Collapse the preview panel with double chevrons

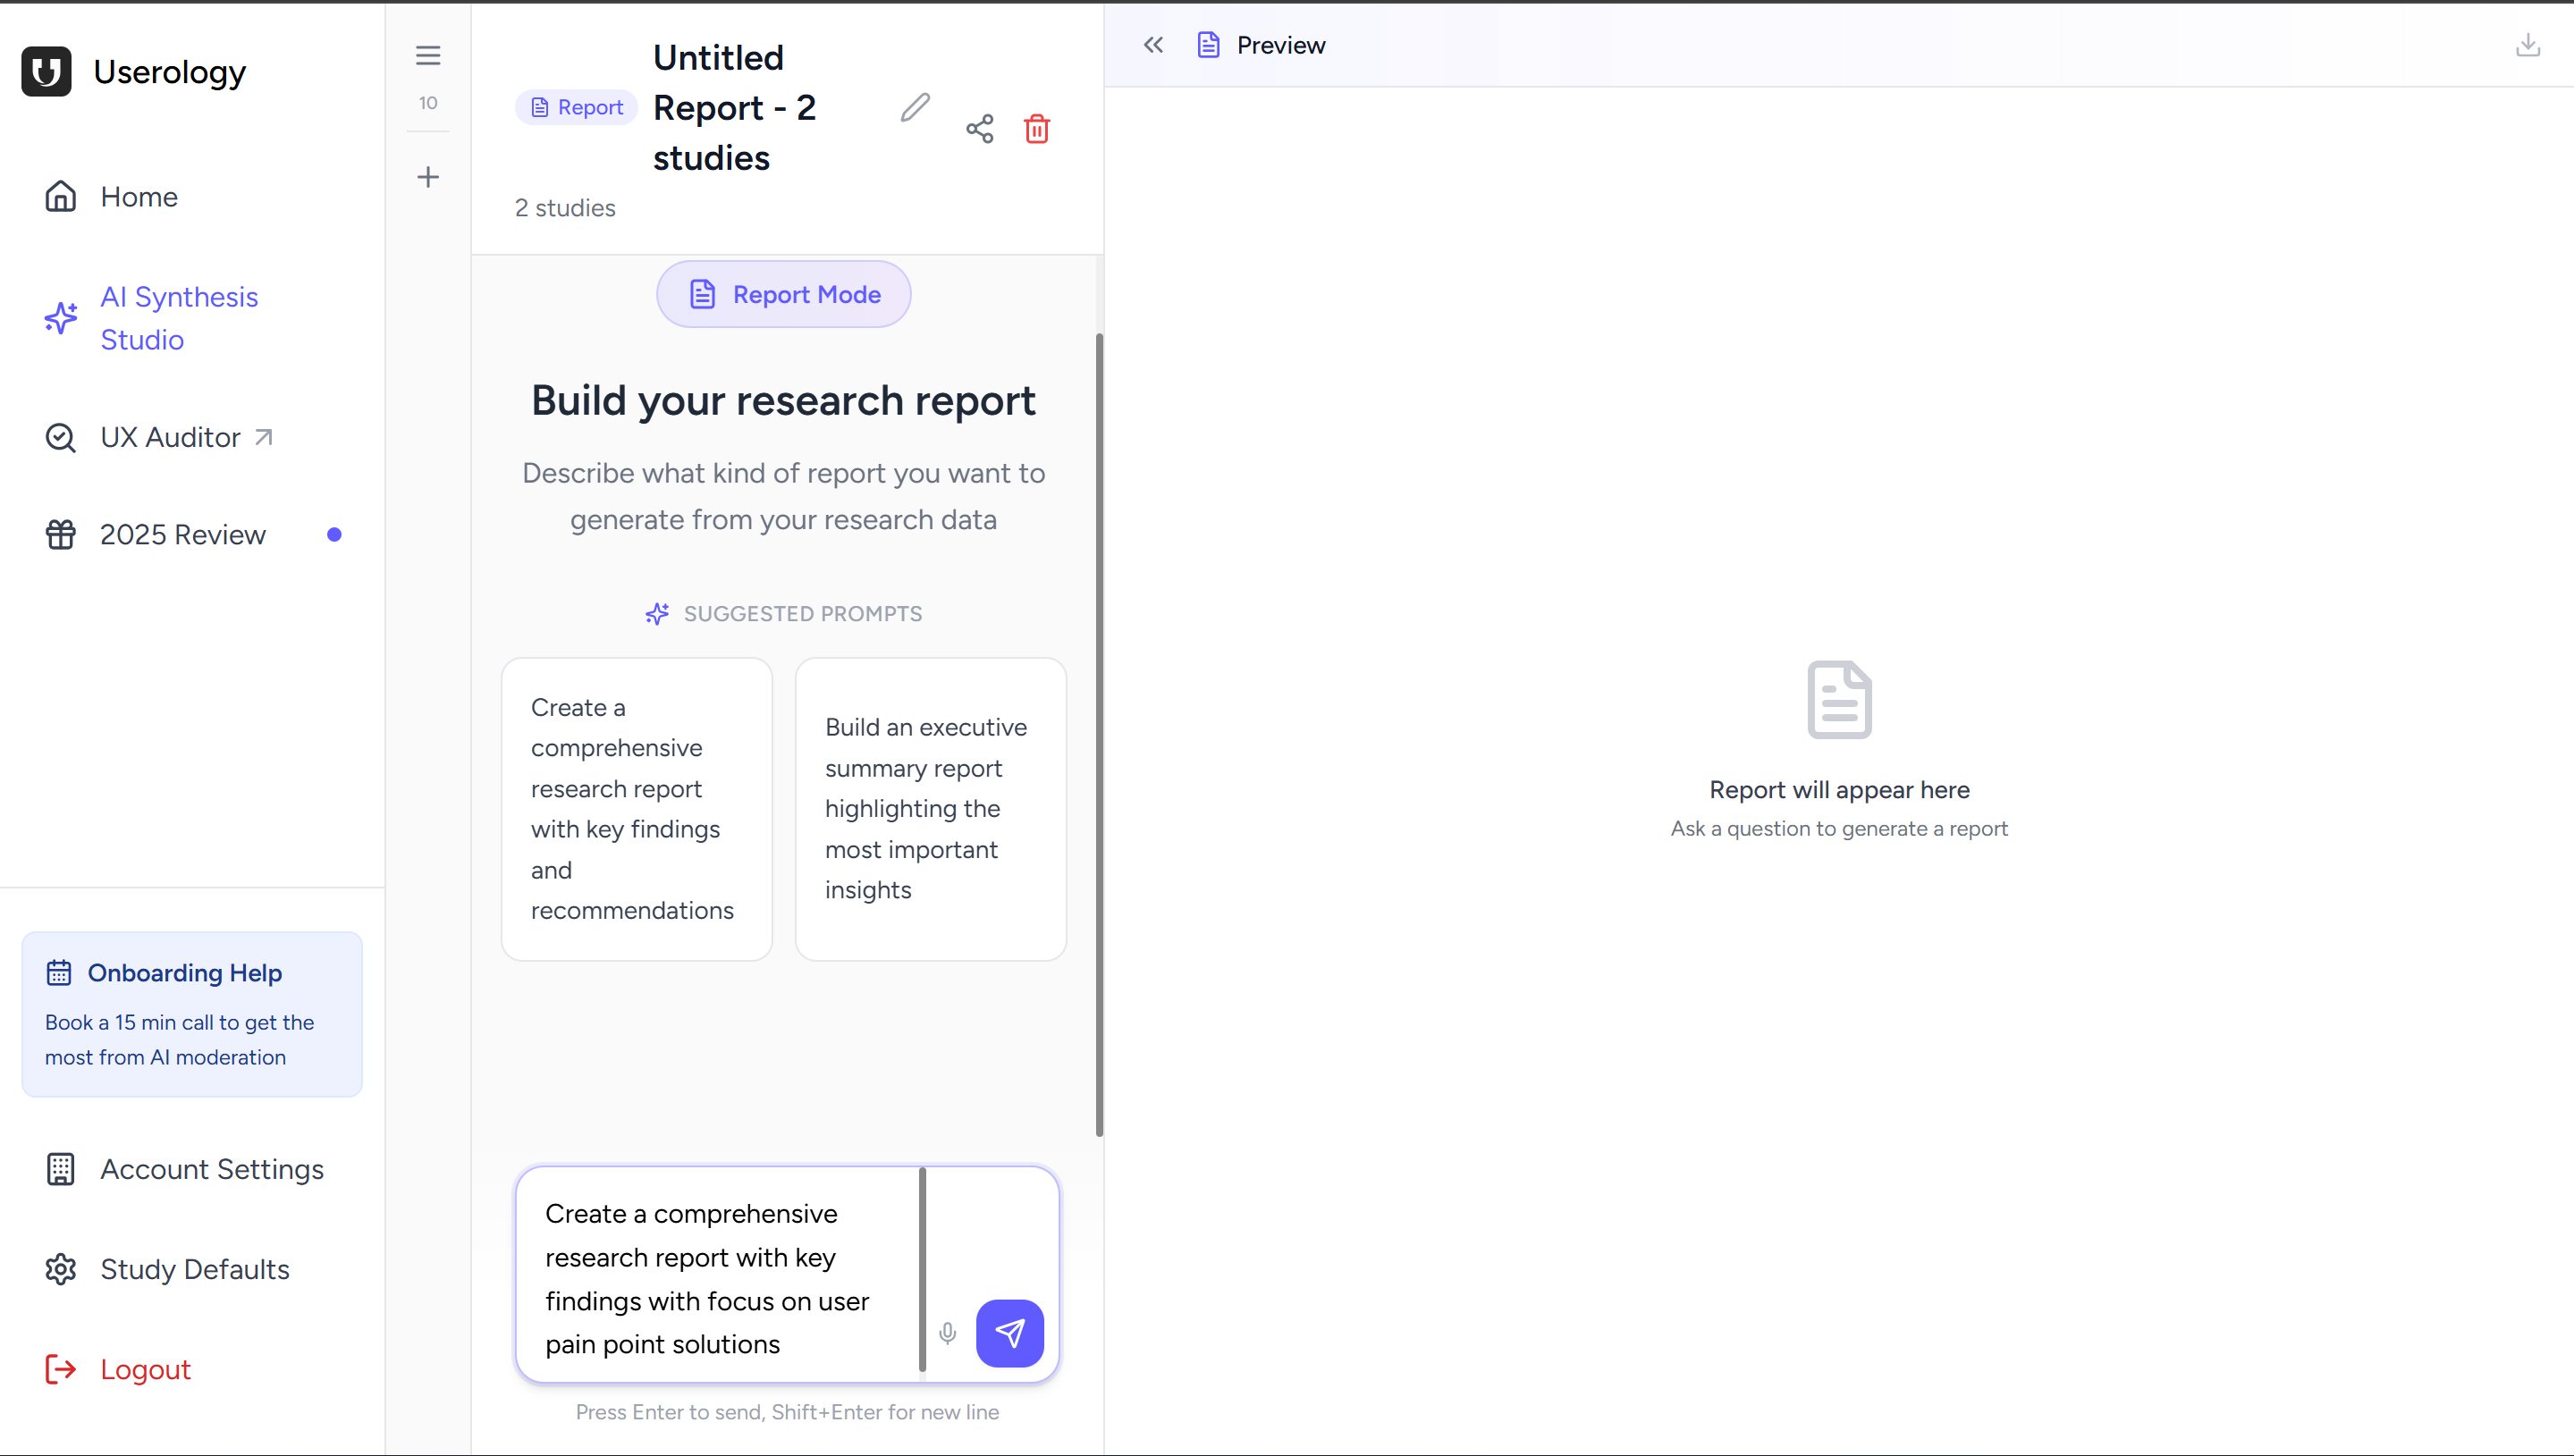pyautogui.click(x=1153, y=44)
